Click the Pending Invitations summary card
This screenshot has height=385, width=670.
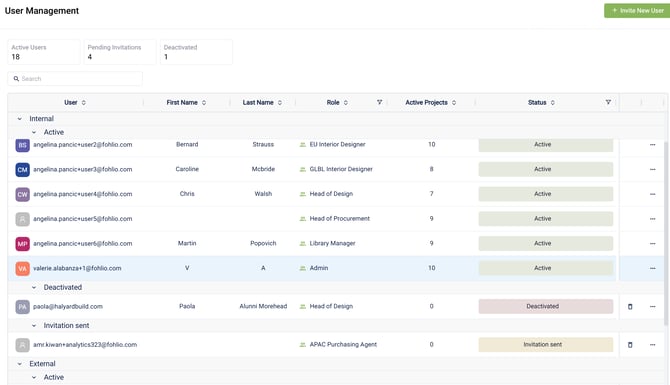click(120, 52)
